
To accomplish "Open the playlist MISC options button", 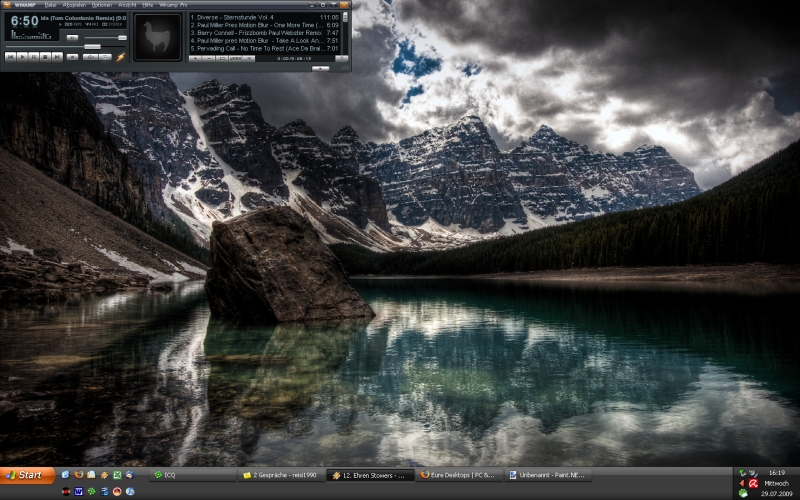I will [x=236, y=59].
